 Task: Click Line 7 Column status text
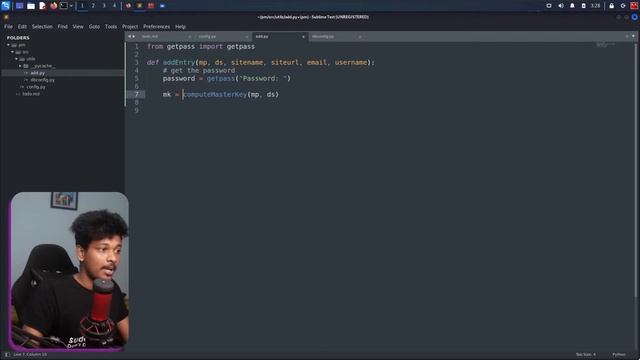point(30,354)
